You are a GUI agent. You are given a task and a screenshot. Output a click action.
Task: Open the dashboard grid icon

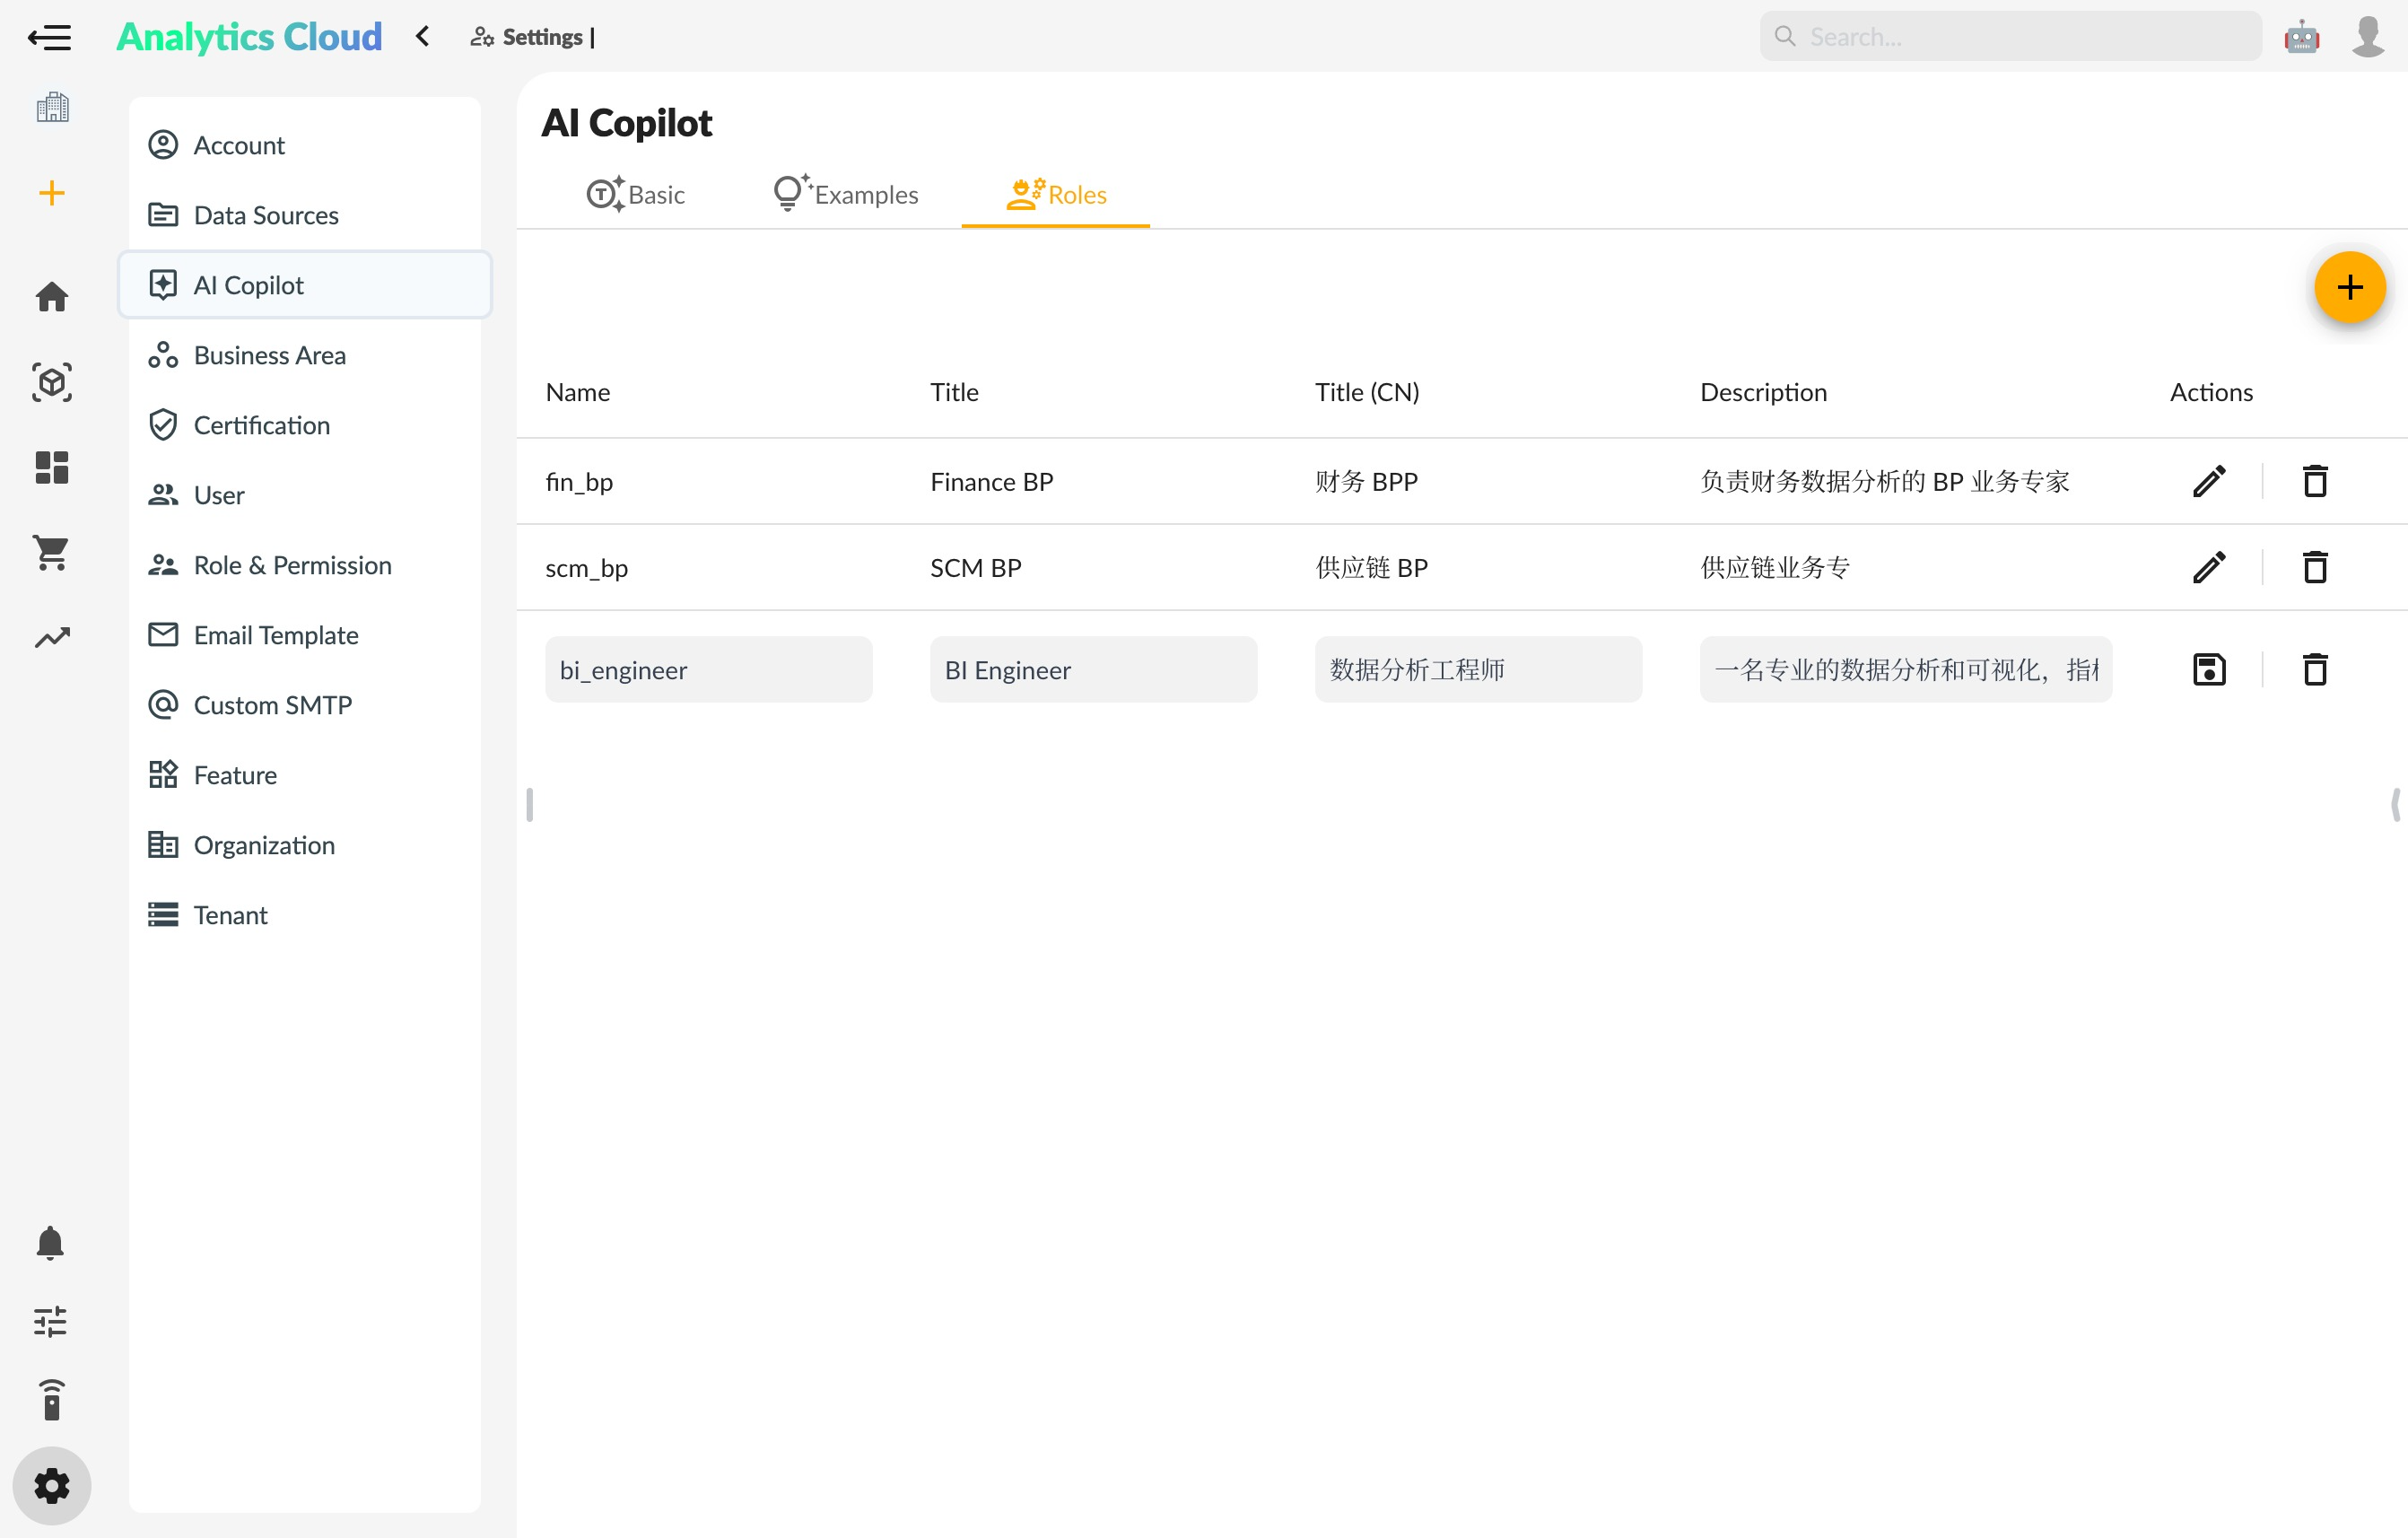pos(51,467)
